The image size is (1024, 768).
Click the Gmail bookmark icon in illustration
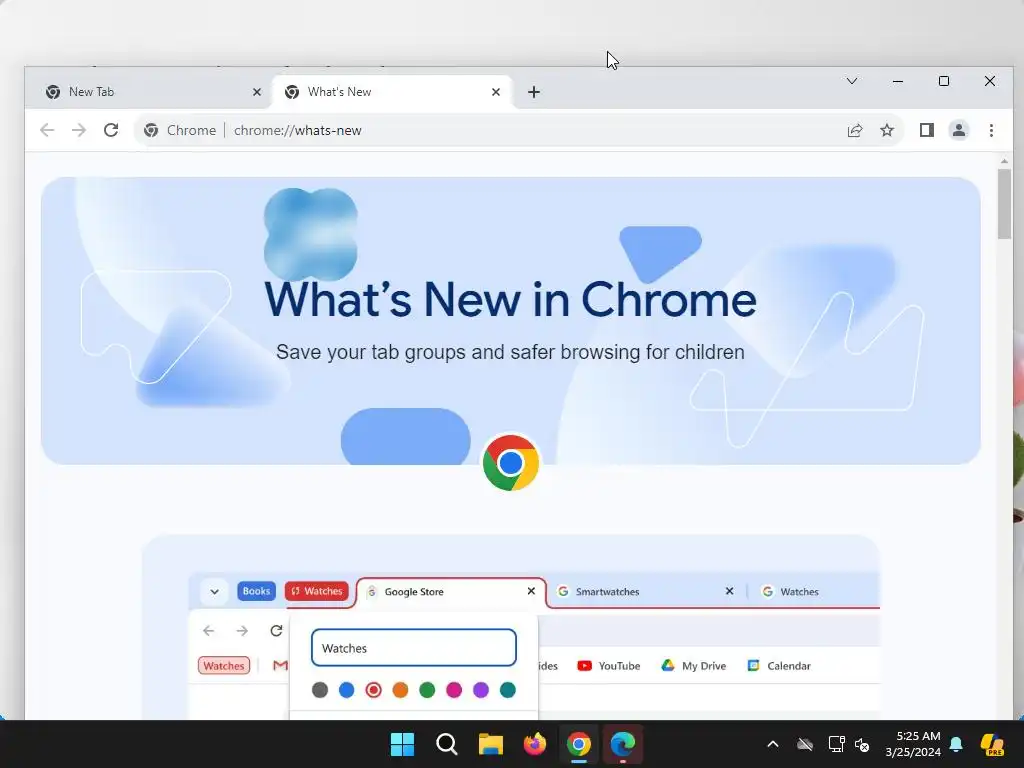click(280, 665)
